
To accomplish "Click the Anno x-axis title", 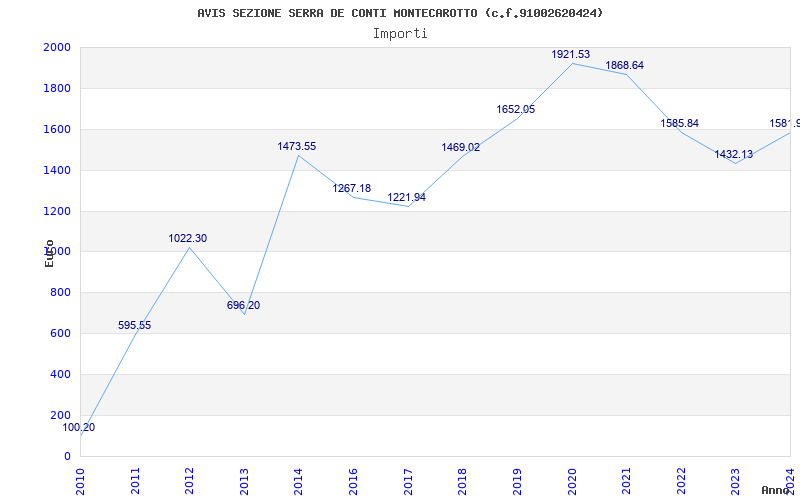I will pos(776,490).
